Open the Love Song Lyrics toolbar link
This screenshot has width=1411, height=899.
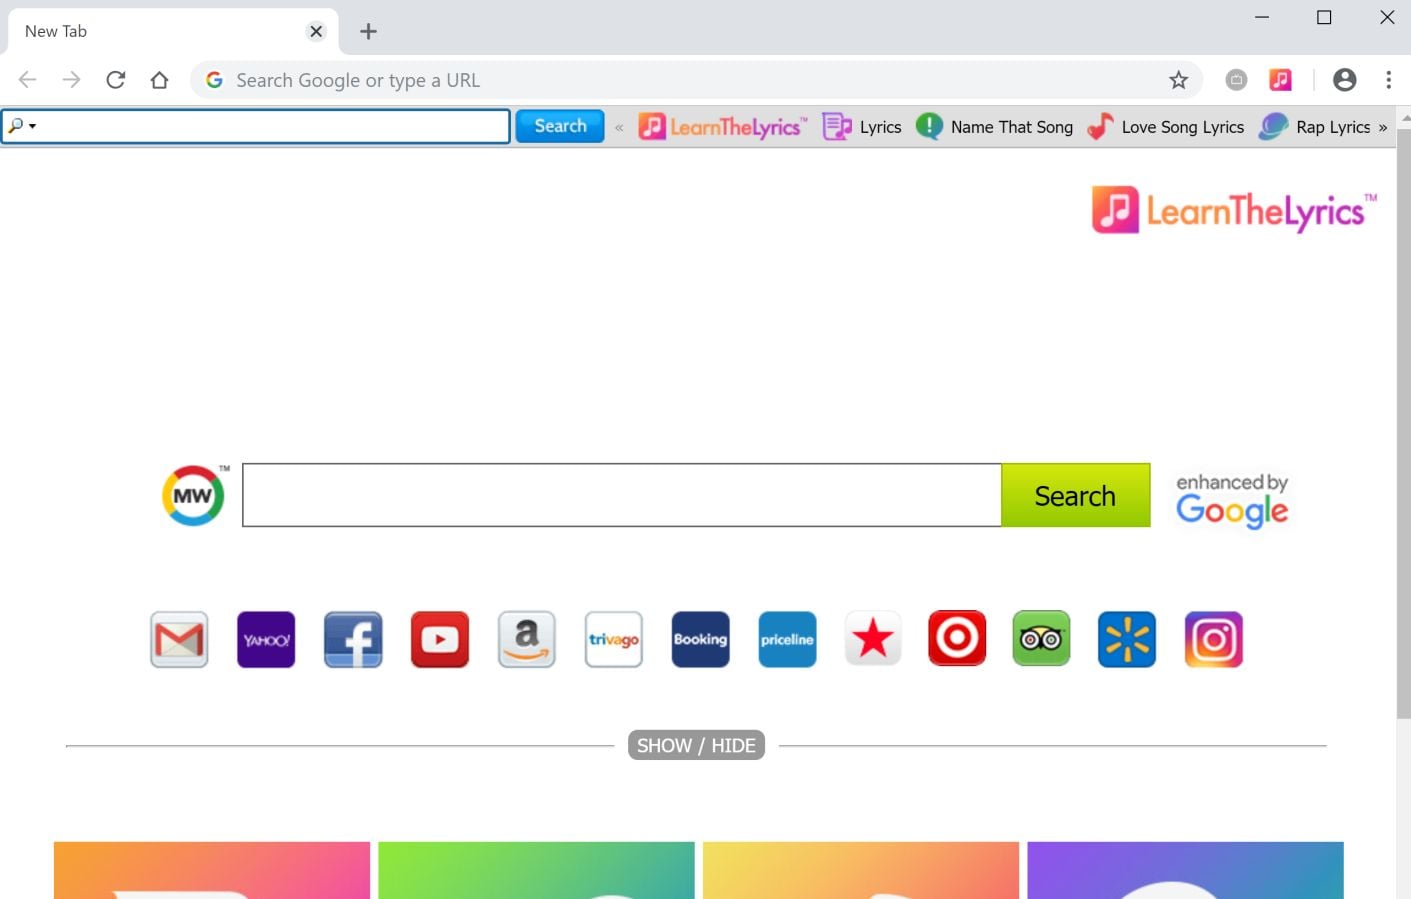(1166, 127)
